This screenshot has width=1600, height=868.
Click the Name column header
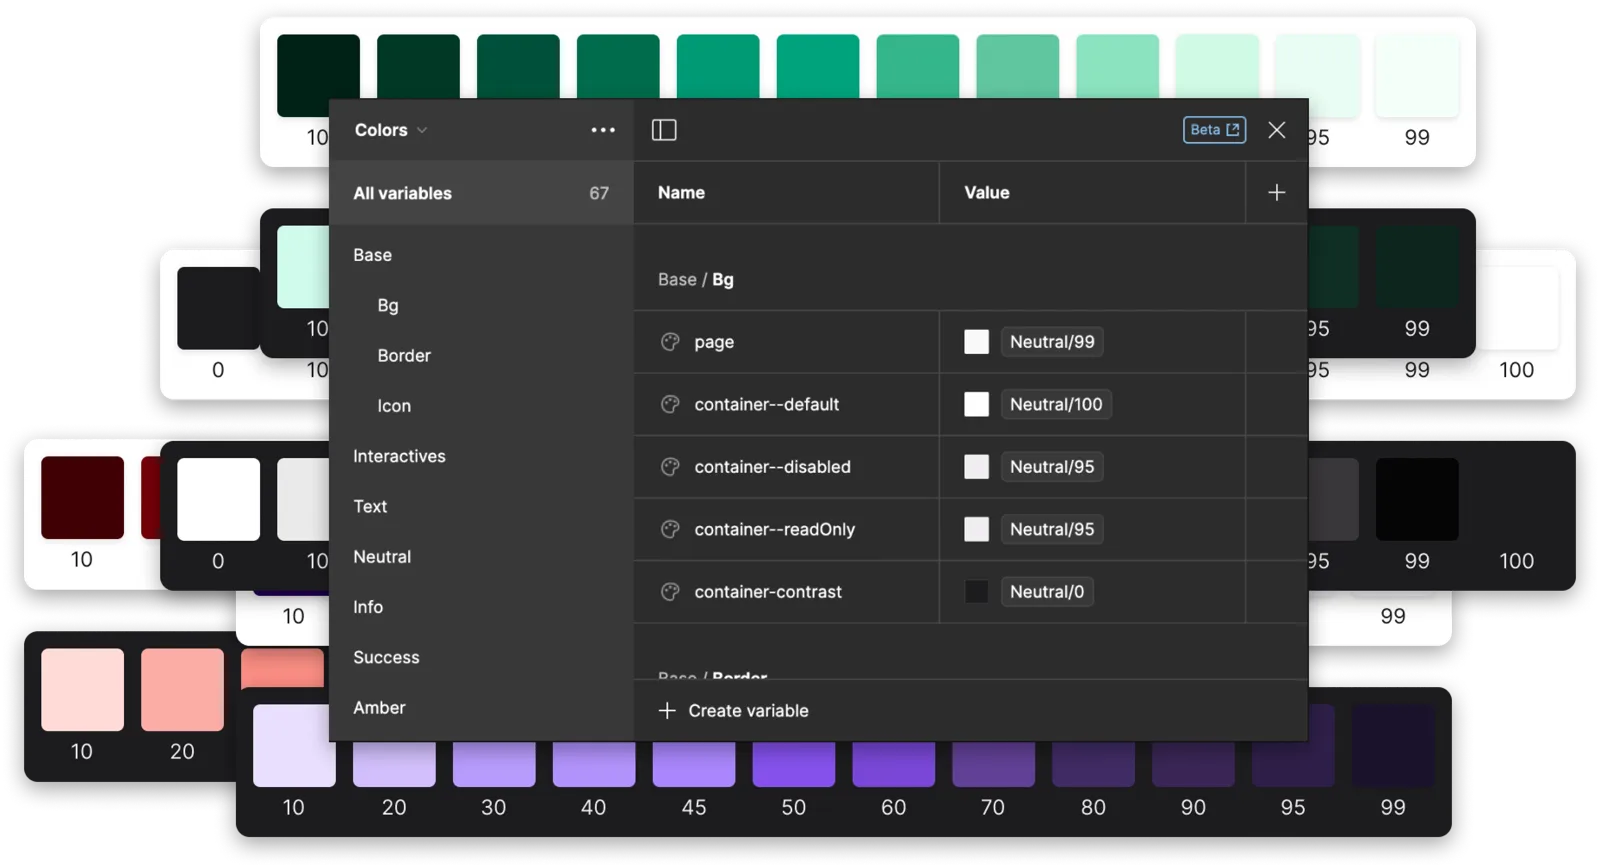tap(681, 193)
